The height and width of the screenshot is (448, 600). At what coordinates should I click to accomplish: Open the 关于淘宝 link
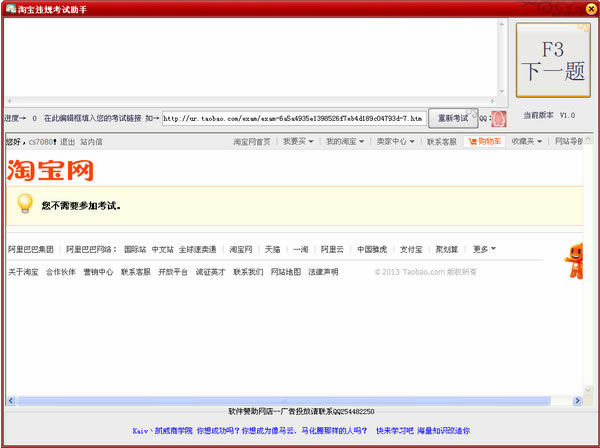(23, 272)
